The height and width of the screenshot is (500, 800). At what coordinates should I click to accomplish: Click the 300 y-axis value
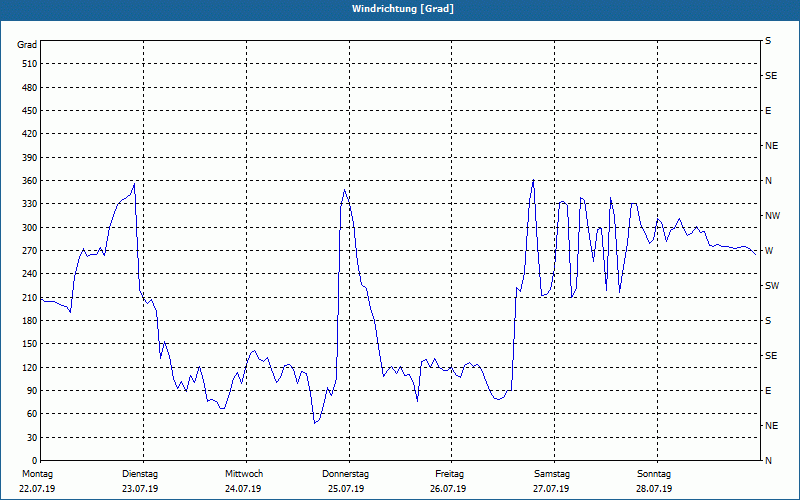pyautogui.click(x=30, y=228)
